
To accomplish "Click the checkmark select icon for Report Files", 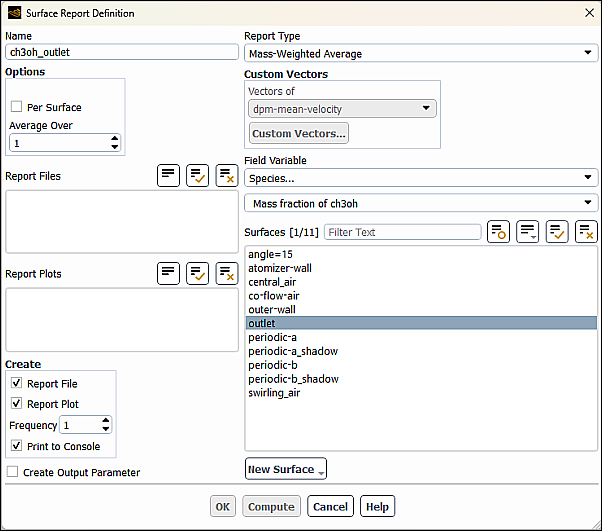I will coord(198,176).
